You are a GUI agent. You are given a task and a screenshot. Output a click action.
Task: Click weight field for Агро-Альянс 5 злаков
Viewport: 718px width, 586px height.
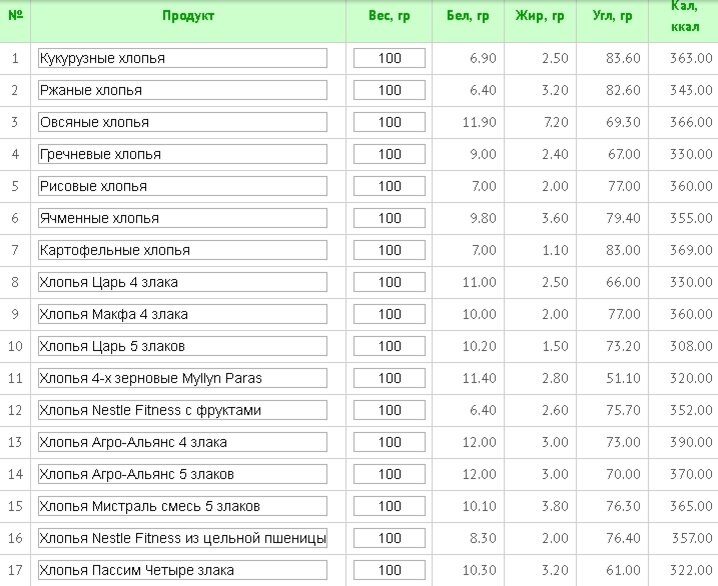pyautogui.click(x=389, y=474)
